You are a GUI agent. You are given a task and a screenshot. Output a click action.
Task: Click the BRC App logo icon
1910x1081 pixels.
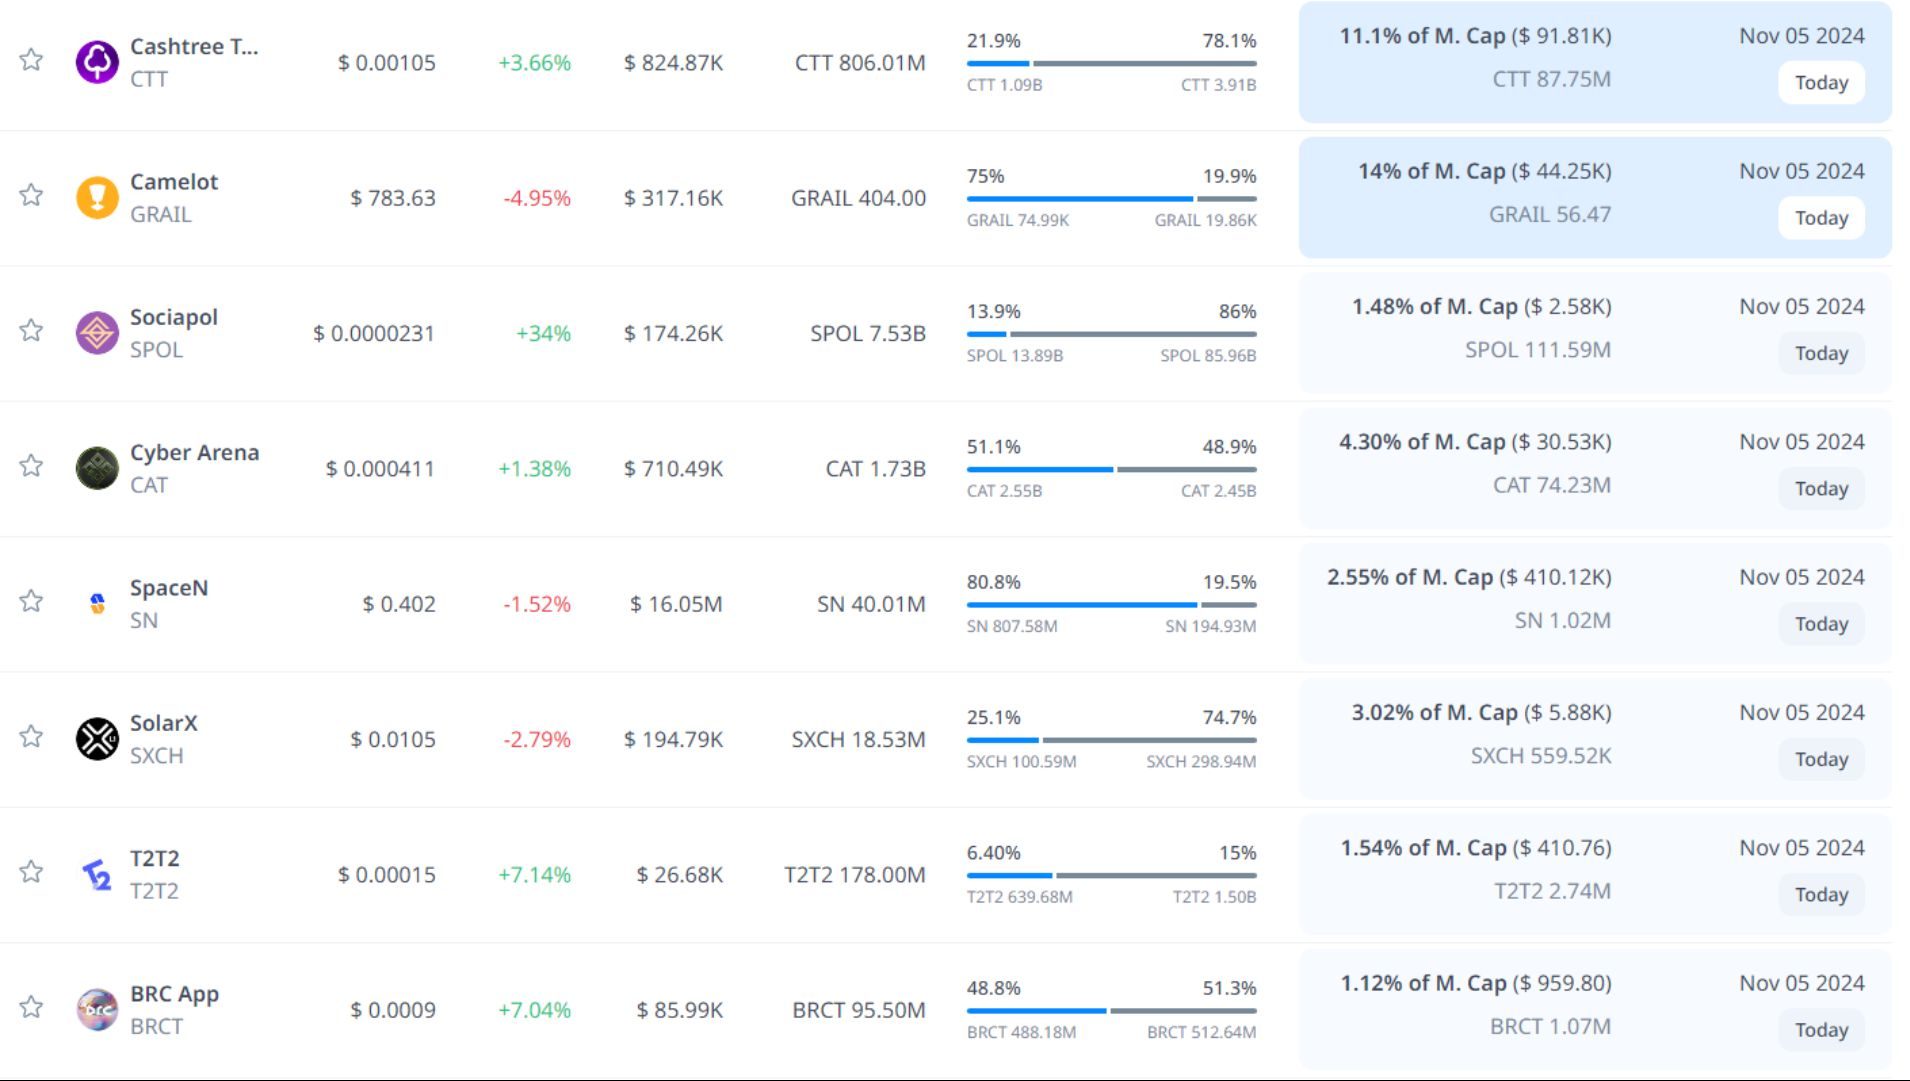click(97, 1010)
